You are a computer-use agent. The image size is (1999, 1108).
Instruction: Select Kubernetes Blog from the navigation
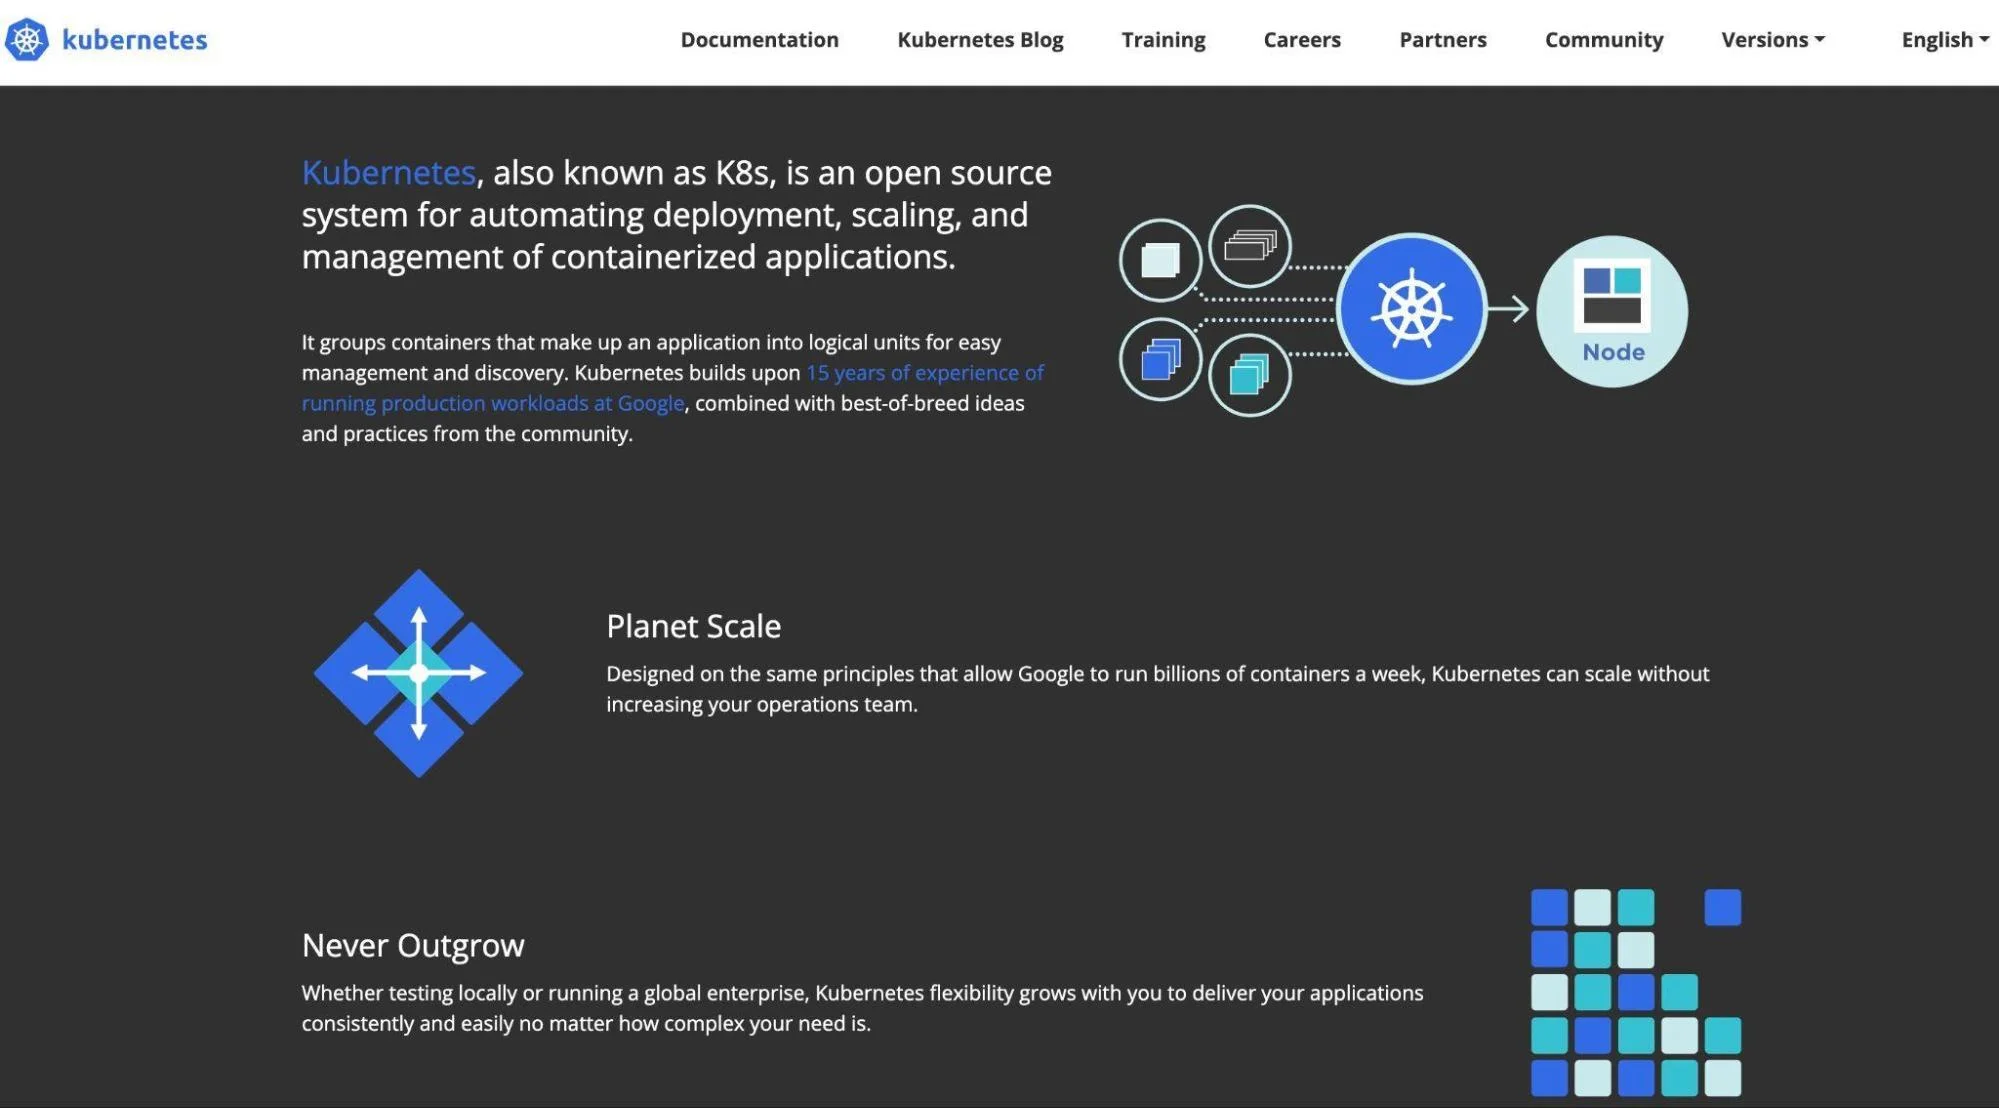pos(979,39)
